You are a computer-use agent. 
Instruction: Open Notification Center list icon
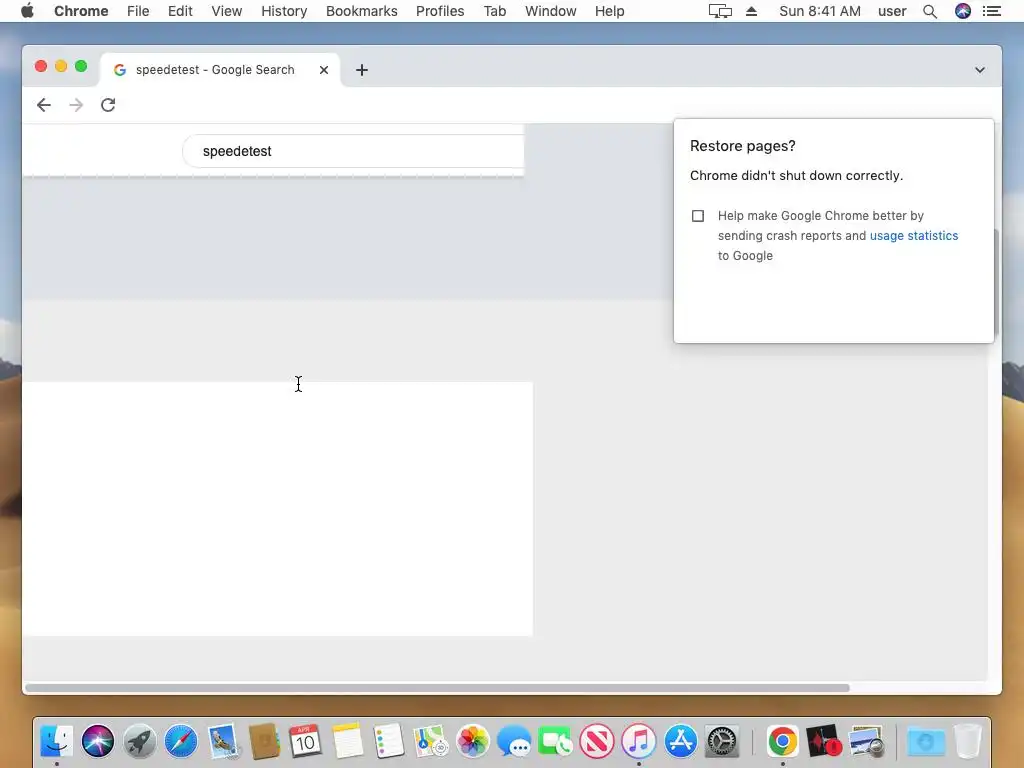992,11
